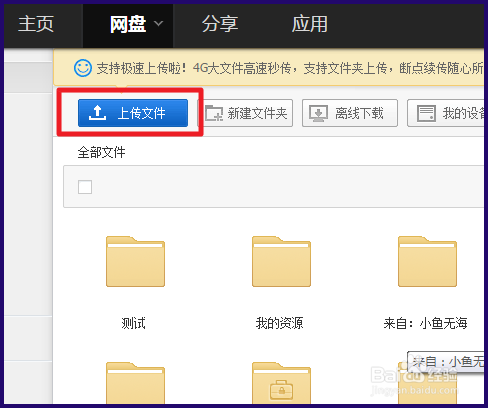
Task: Switch to the 主页 tab
Action: (36, 24)
